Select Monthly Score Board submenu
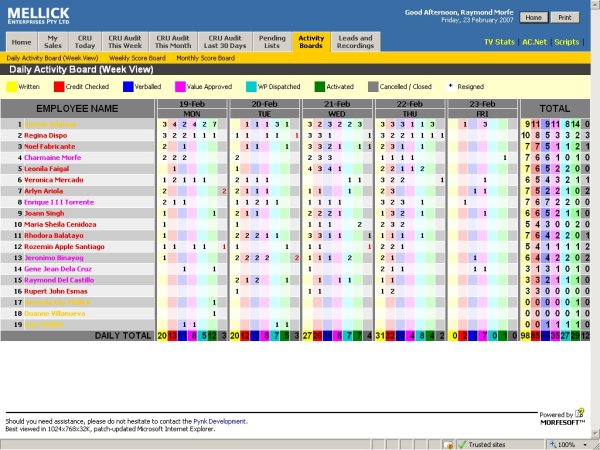 (x=205, y=58)
